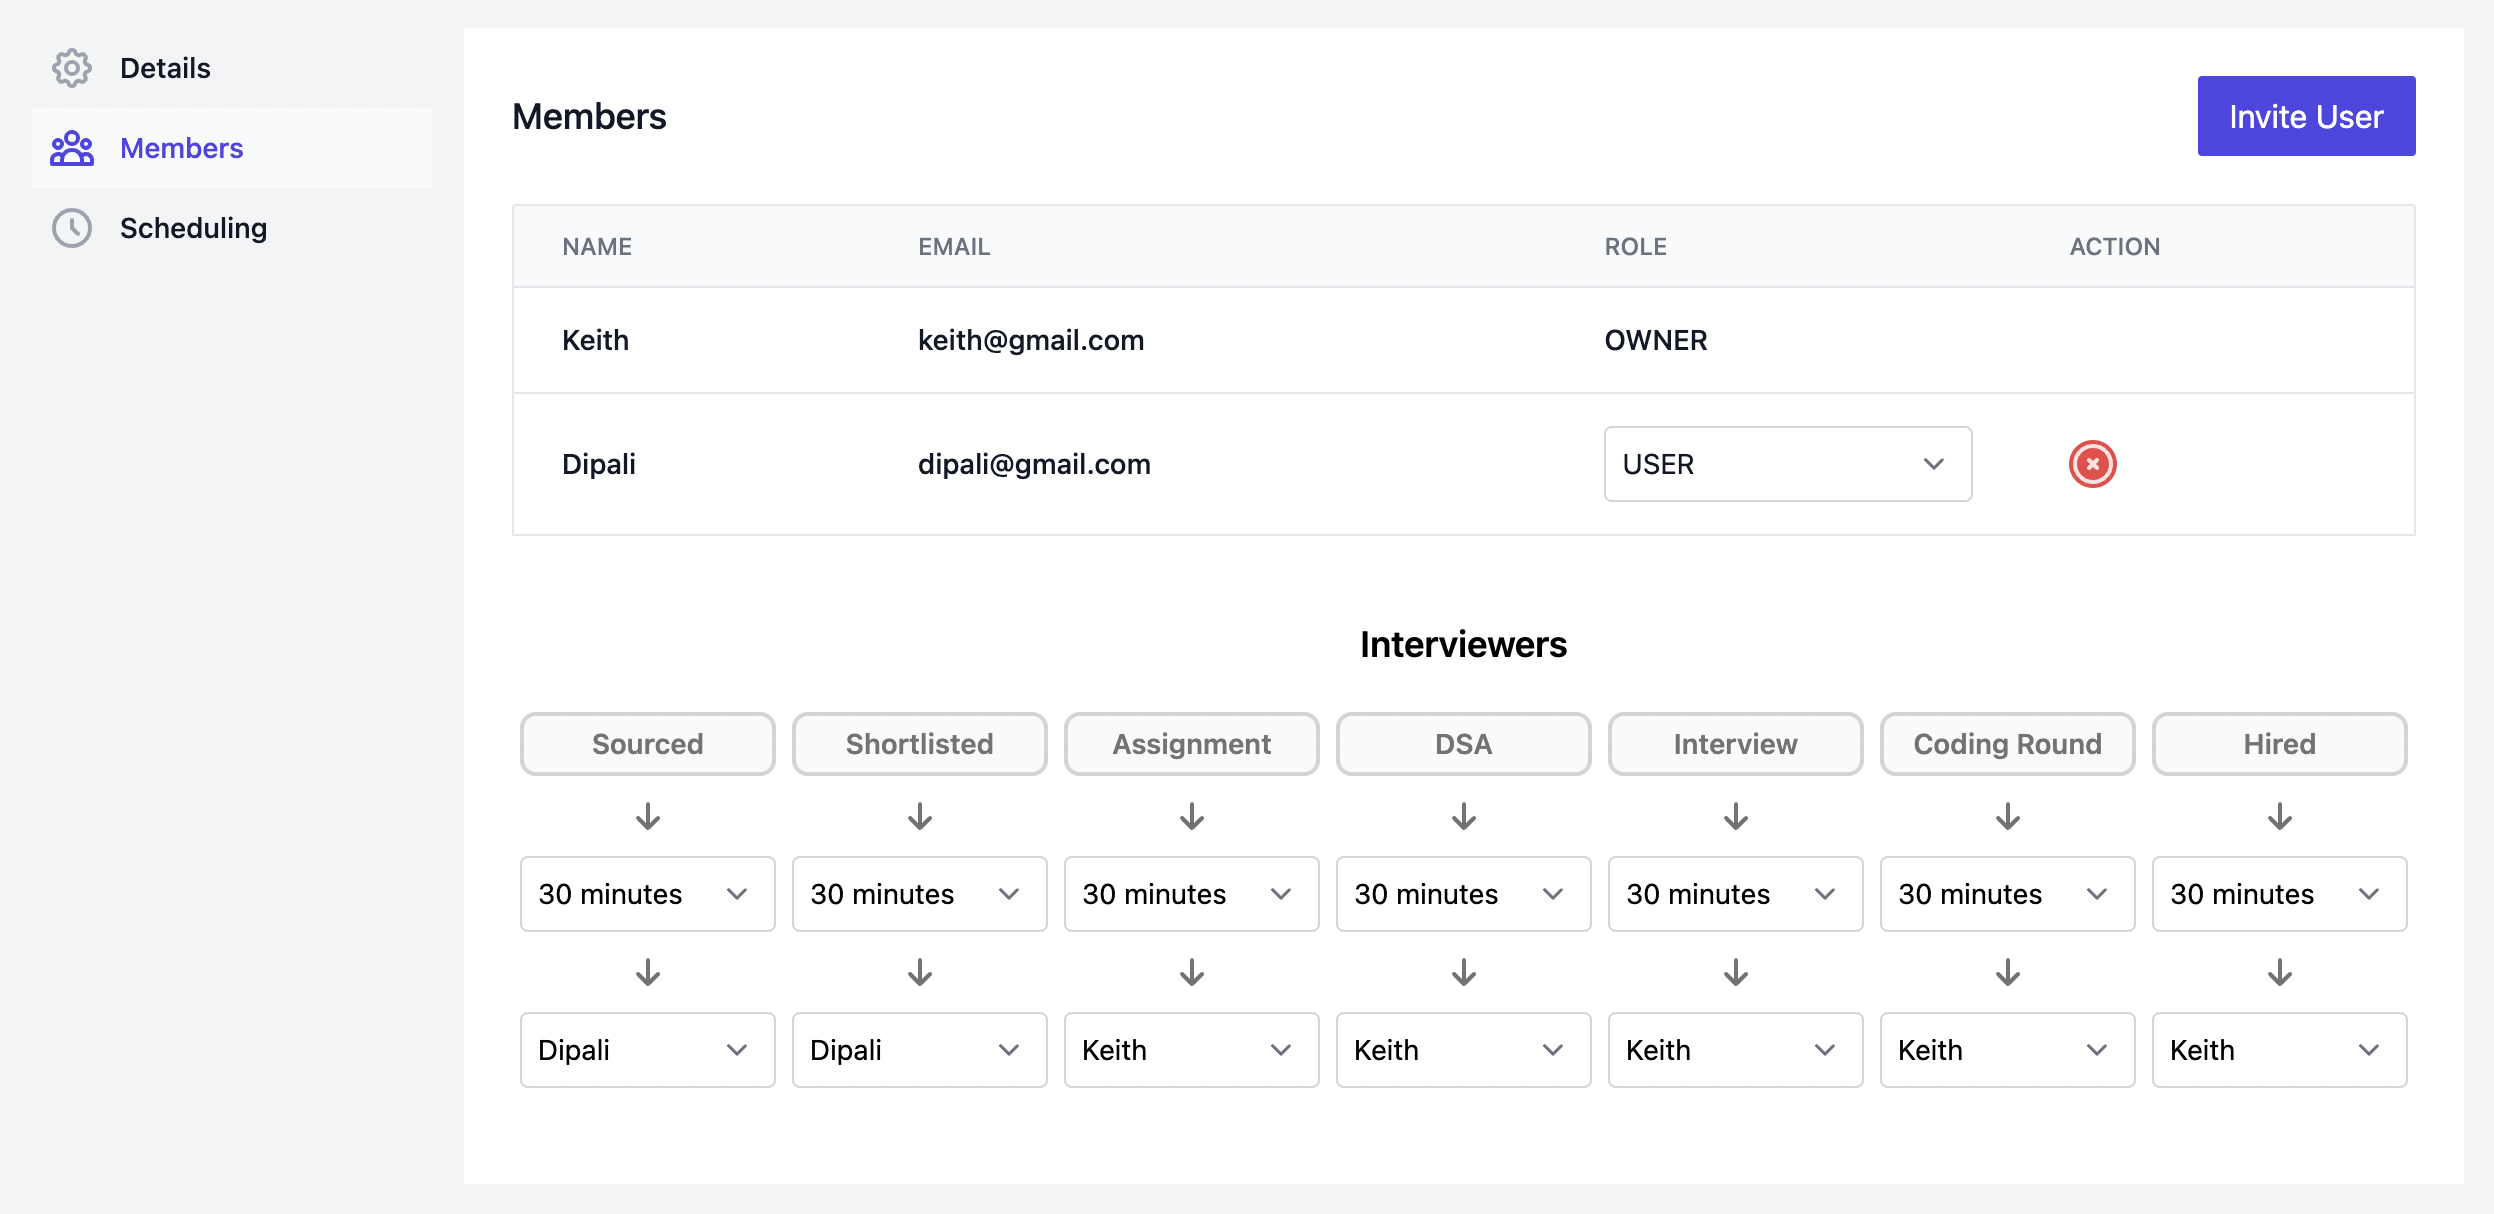
Task: Click the Members people icon in sidebar
Action: [x=72, y=148]
